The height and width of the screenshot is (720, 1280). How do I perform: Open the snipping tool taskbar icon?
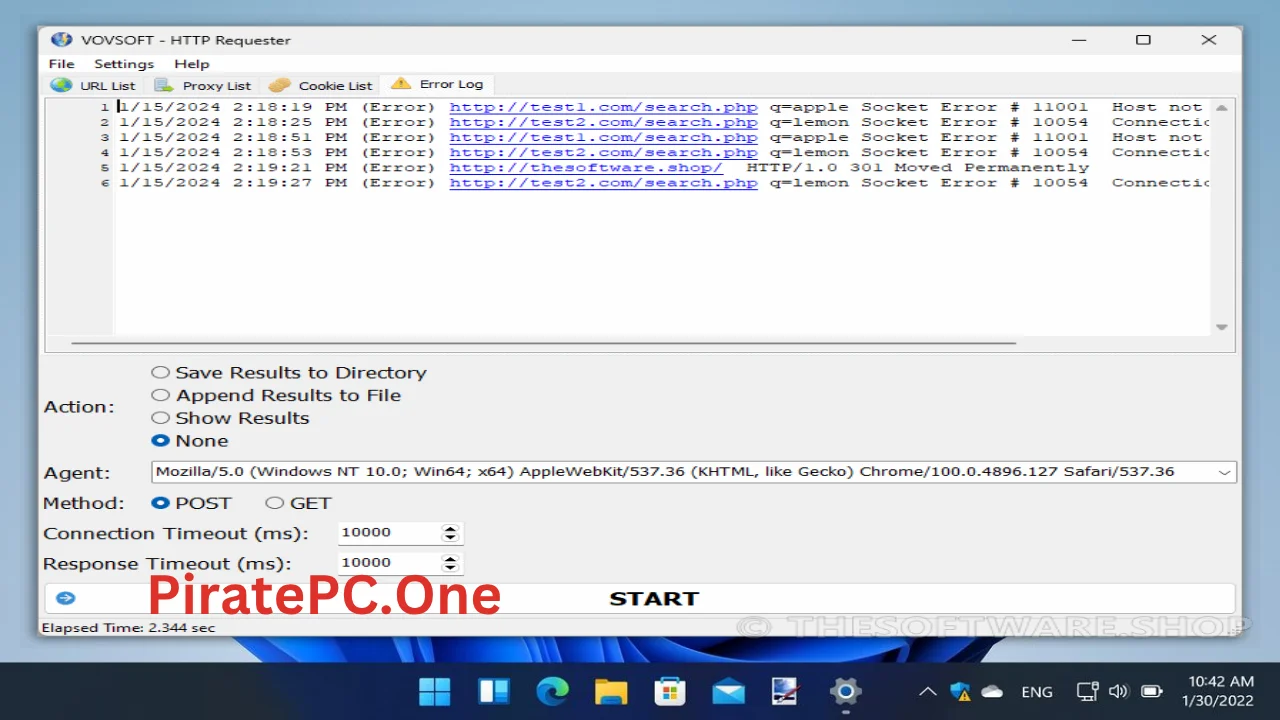click(x=786, y=691)
